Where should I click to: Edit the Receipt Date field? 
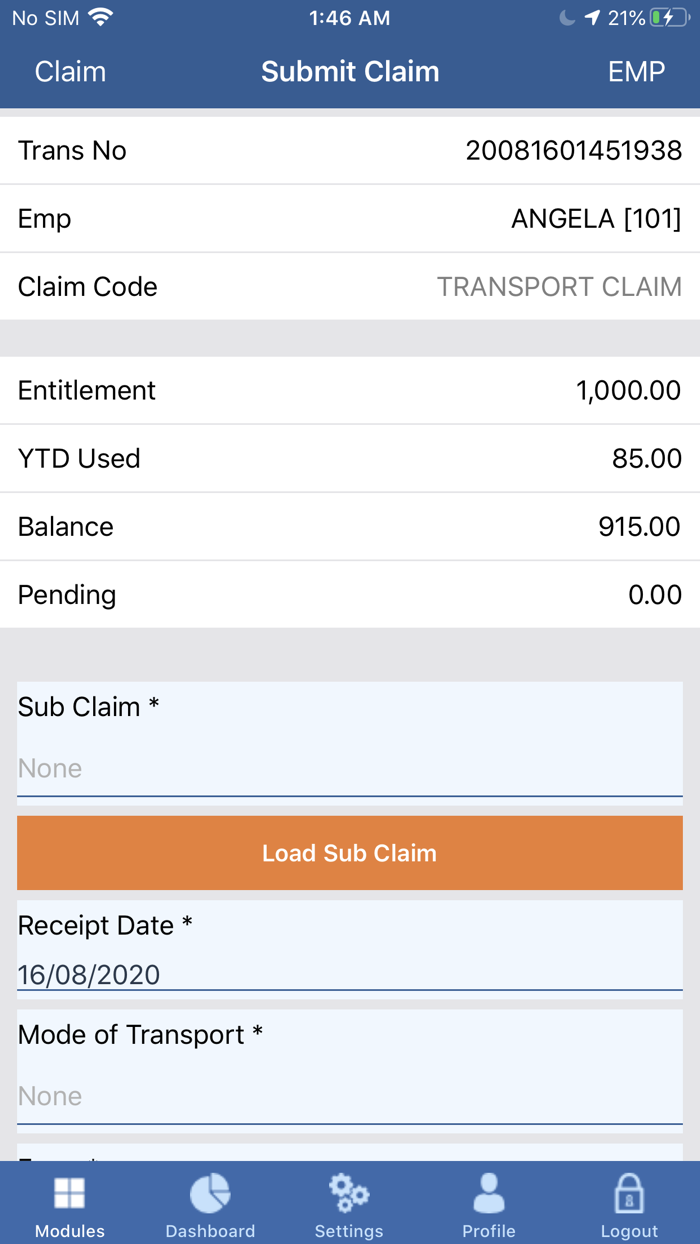point(349,975)
